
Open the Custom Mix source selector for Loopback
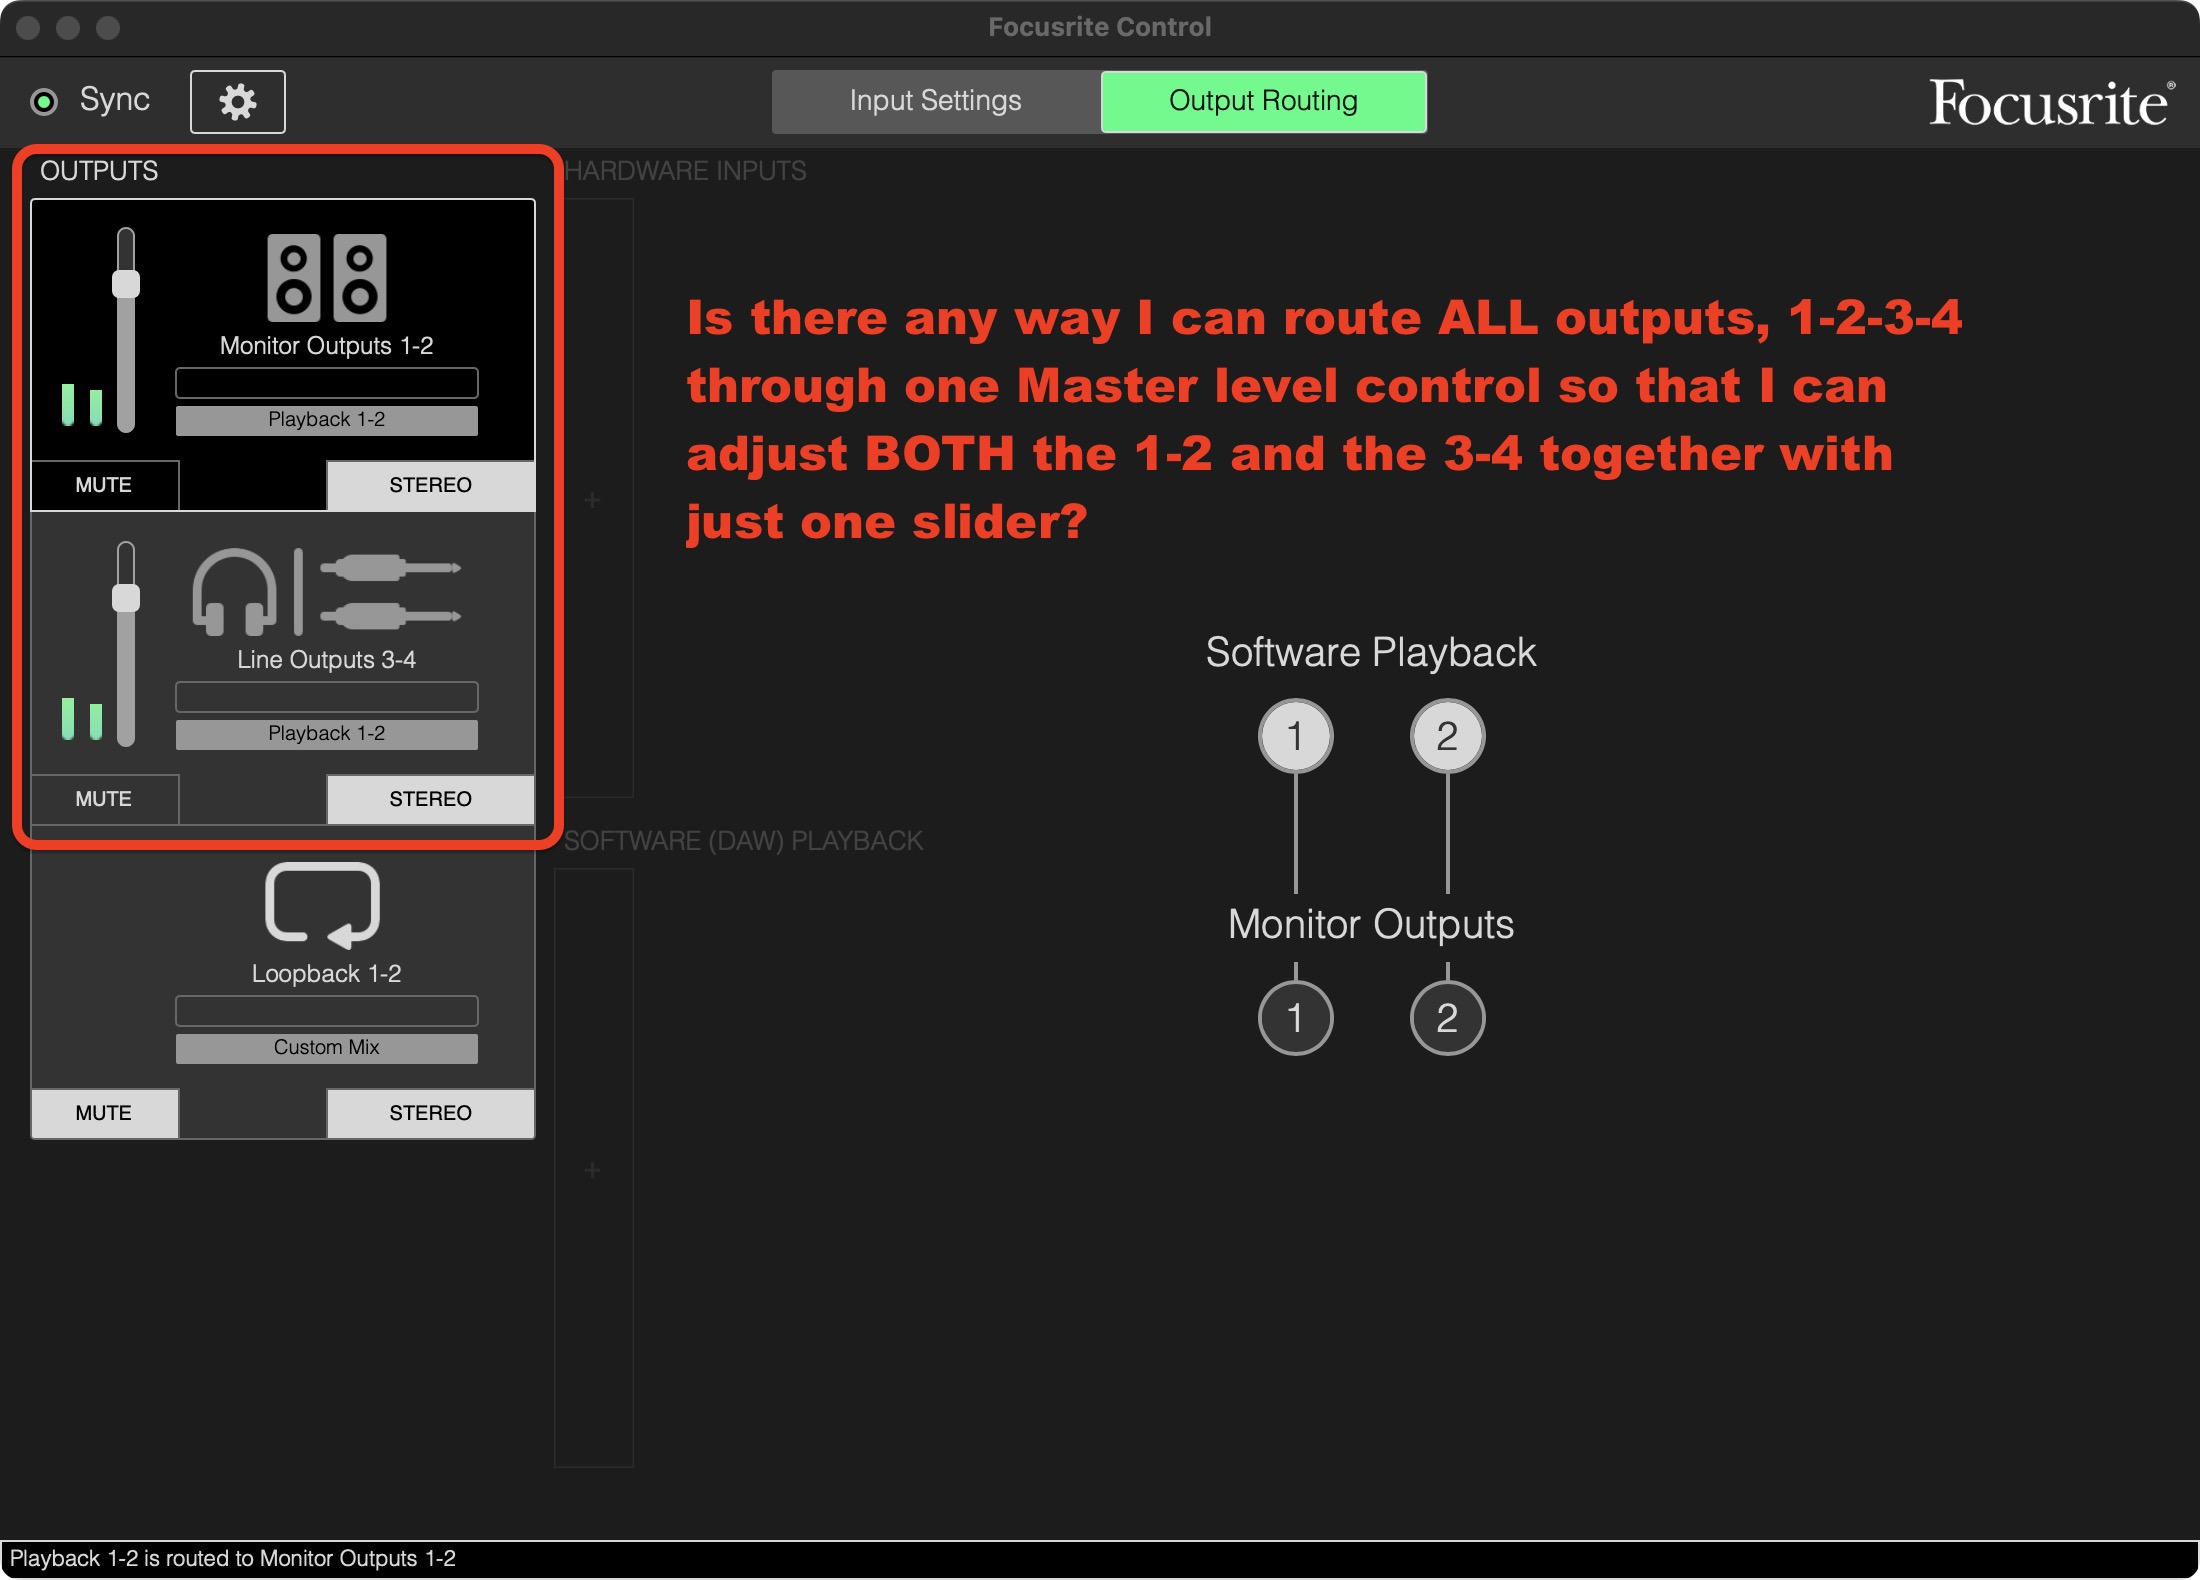click(327, 1048)
